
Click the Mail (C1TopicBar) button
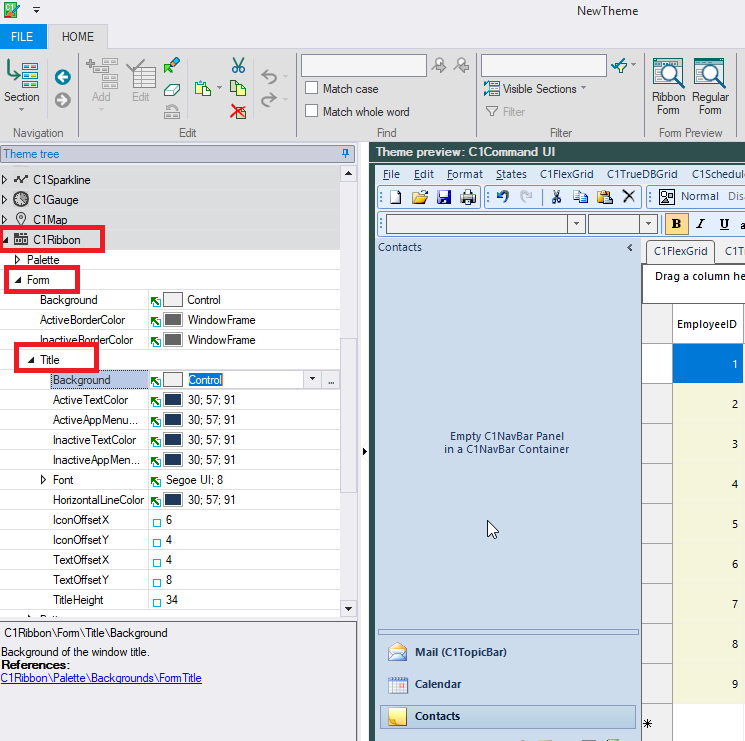[507, 652]
